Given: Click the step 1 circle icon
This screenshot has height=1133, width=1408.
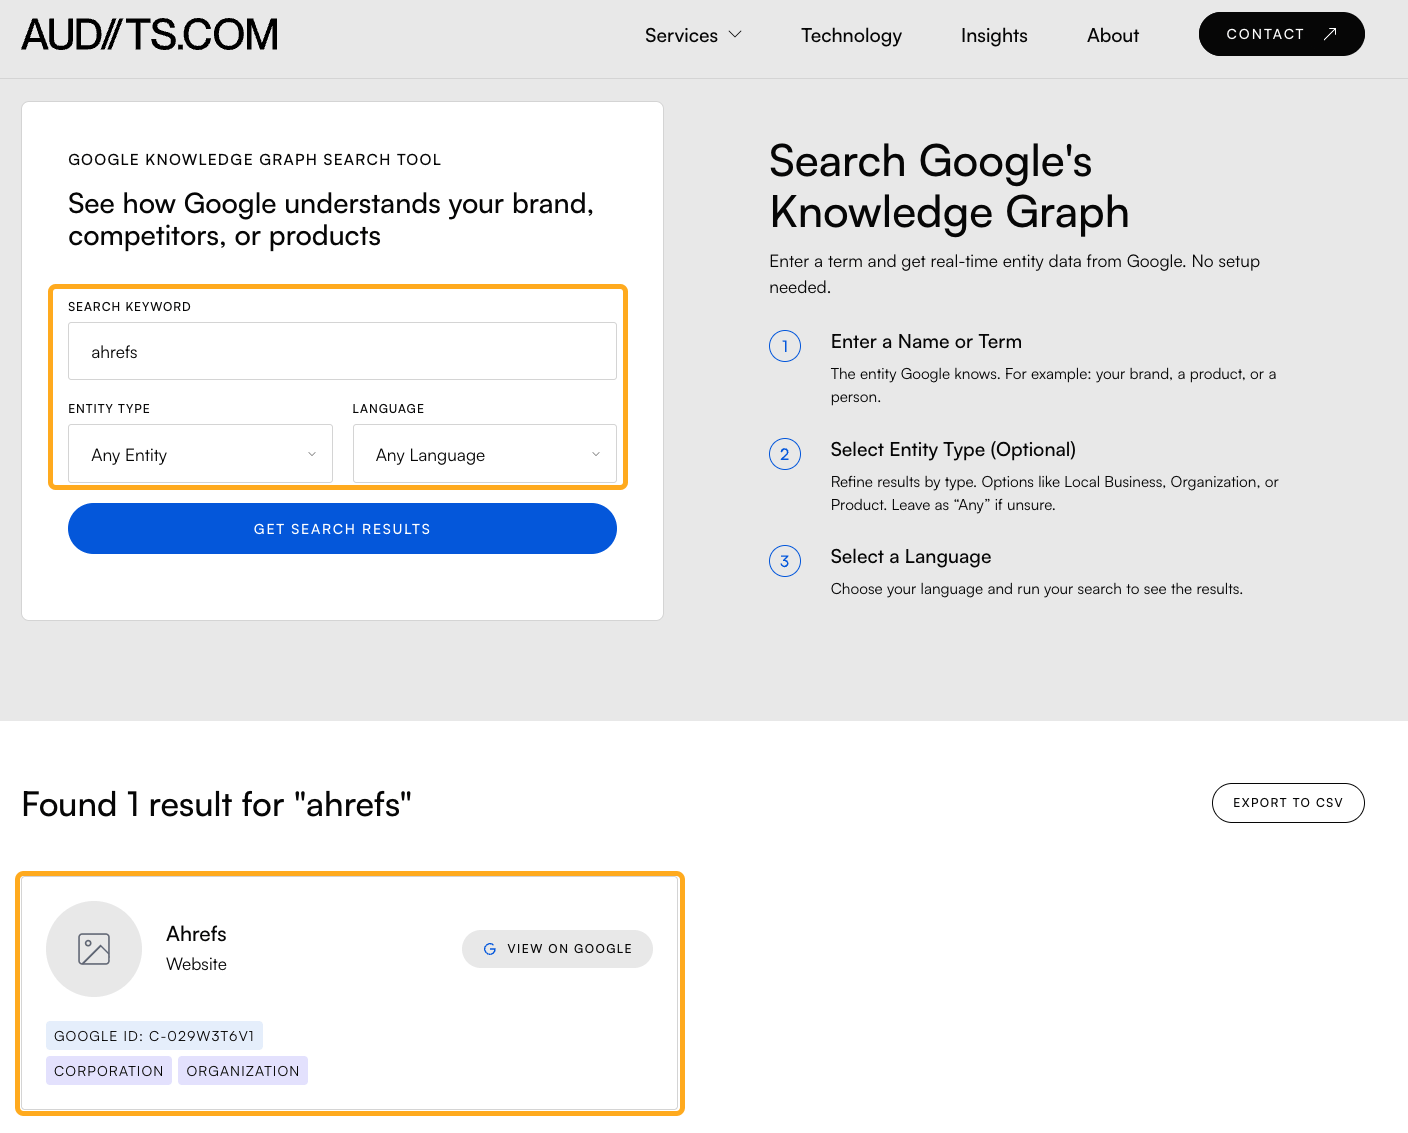Looking at the screenshot, I should 785,346.
